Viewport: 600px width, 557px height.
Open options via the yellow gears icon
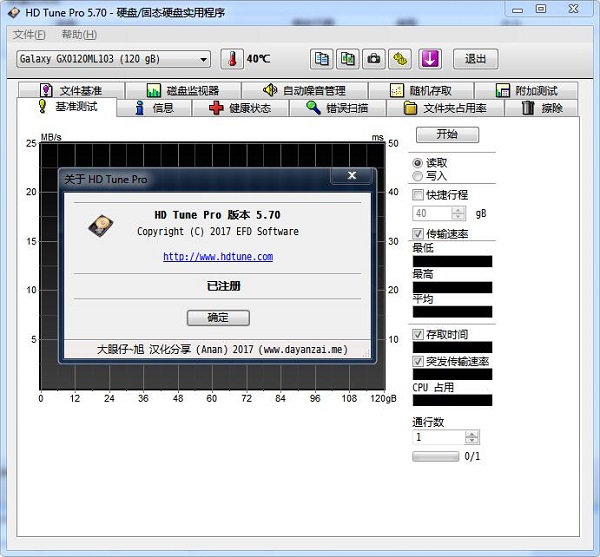pyautogui.click(x=402, y=59)
